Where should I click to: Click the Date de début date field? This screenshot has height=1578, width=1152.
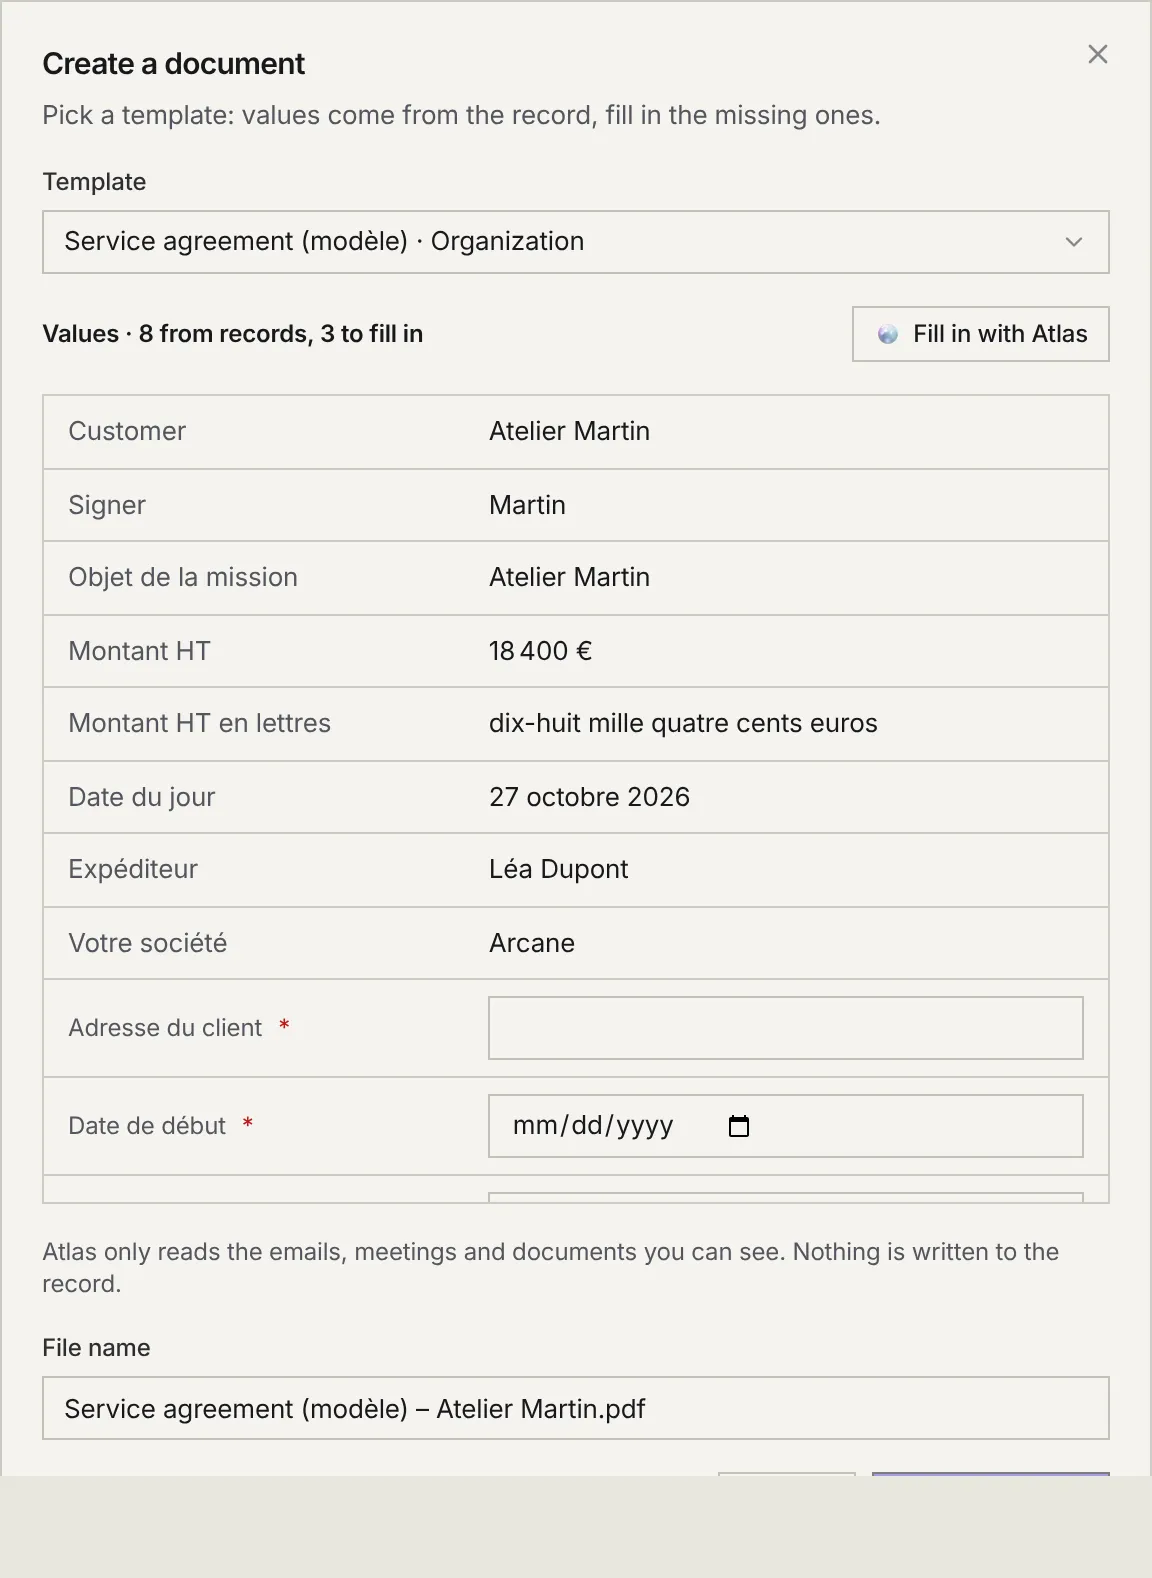tap(785, 1126)
